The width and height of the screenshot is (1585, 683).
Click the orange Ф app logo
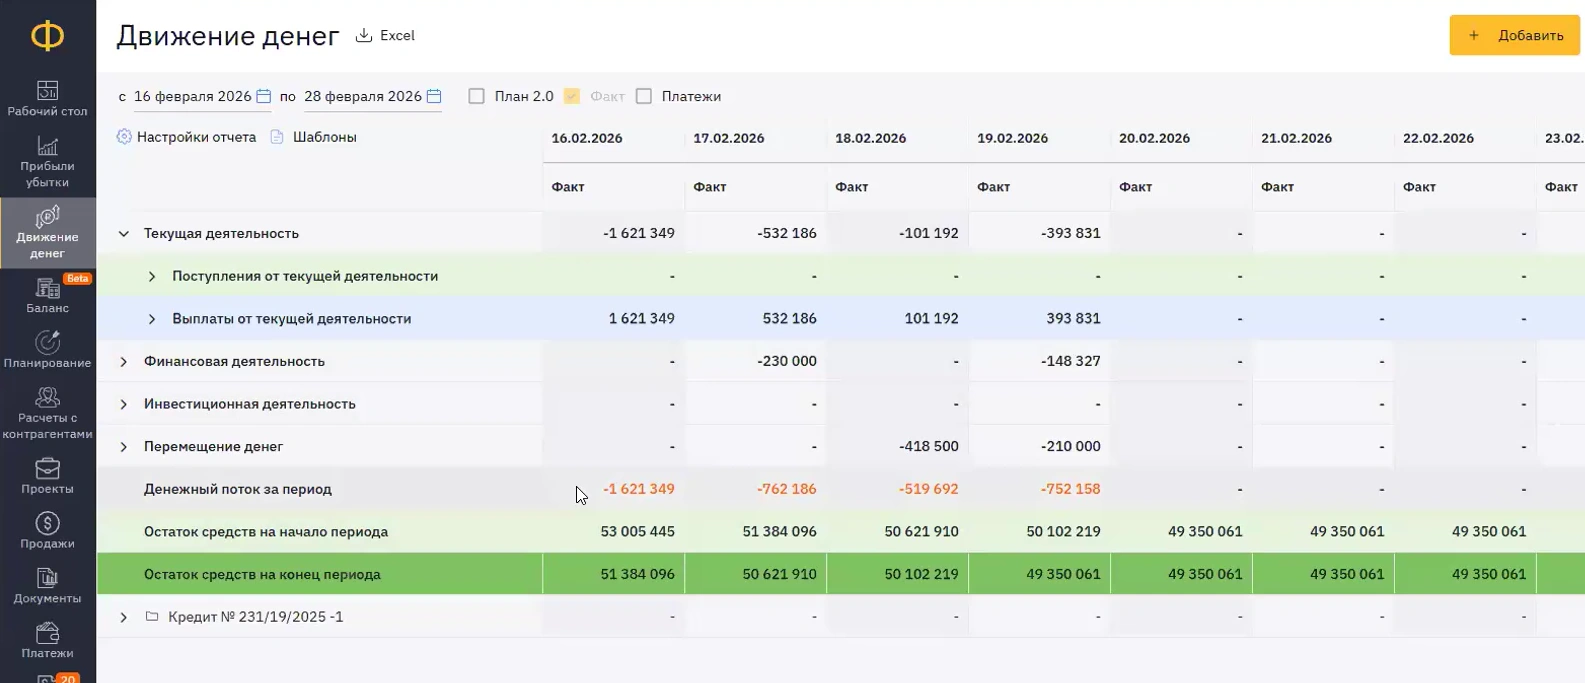pyautogui.click(x=47, y=36)
